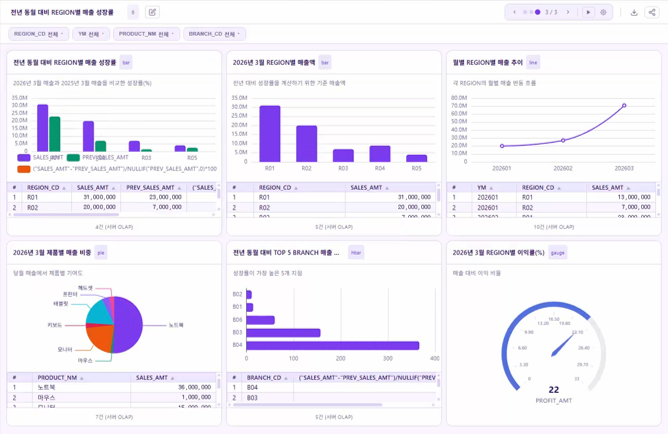Screen dimensions: 668x434
Task: Download the dashboard with the download icon
Action: coord(634,12)
